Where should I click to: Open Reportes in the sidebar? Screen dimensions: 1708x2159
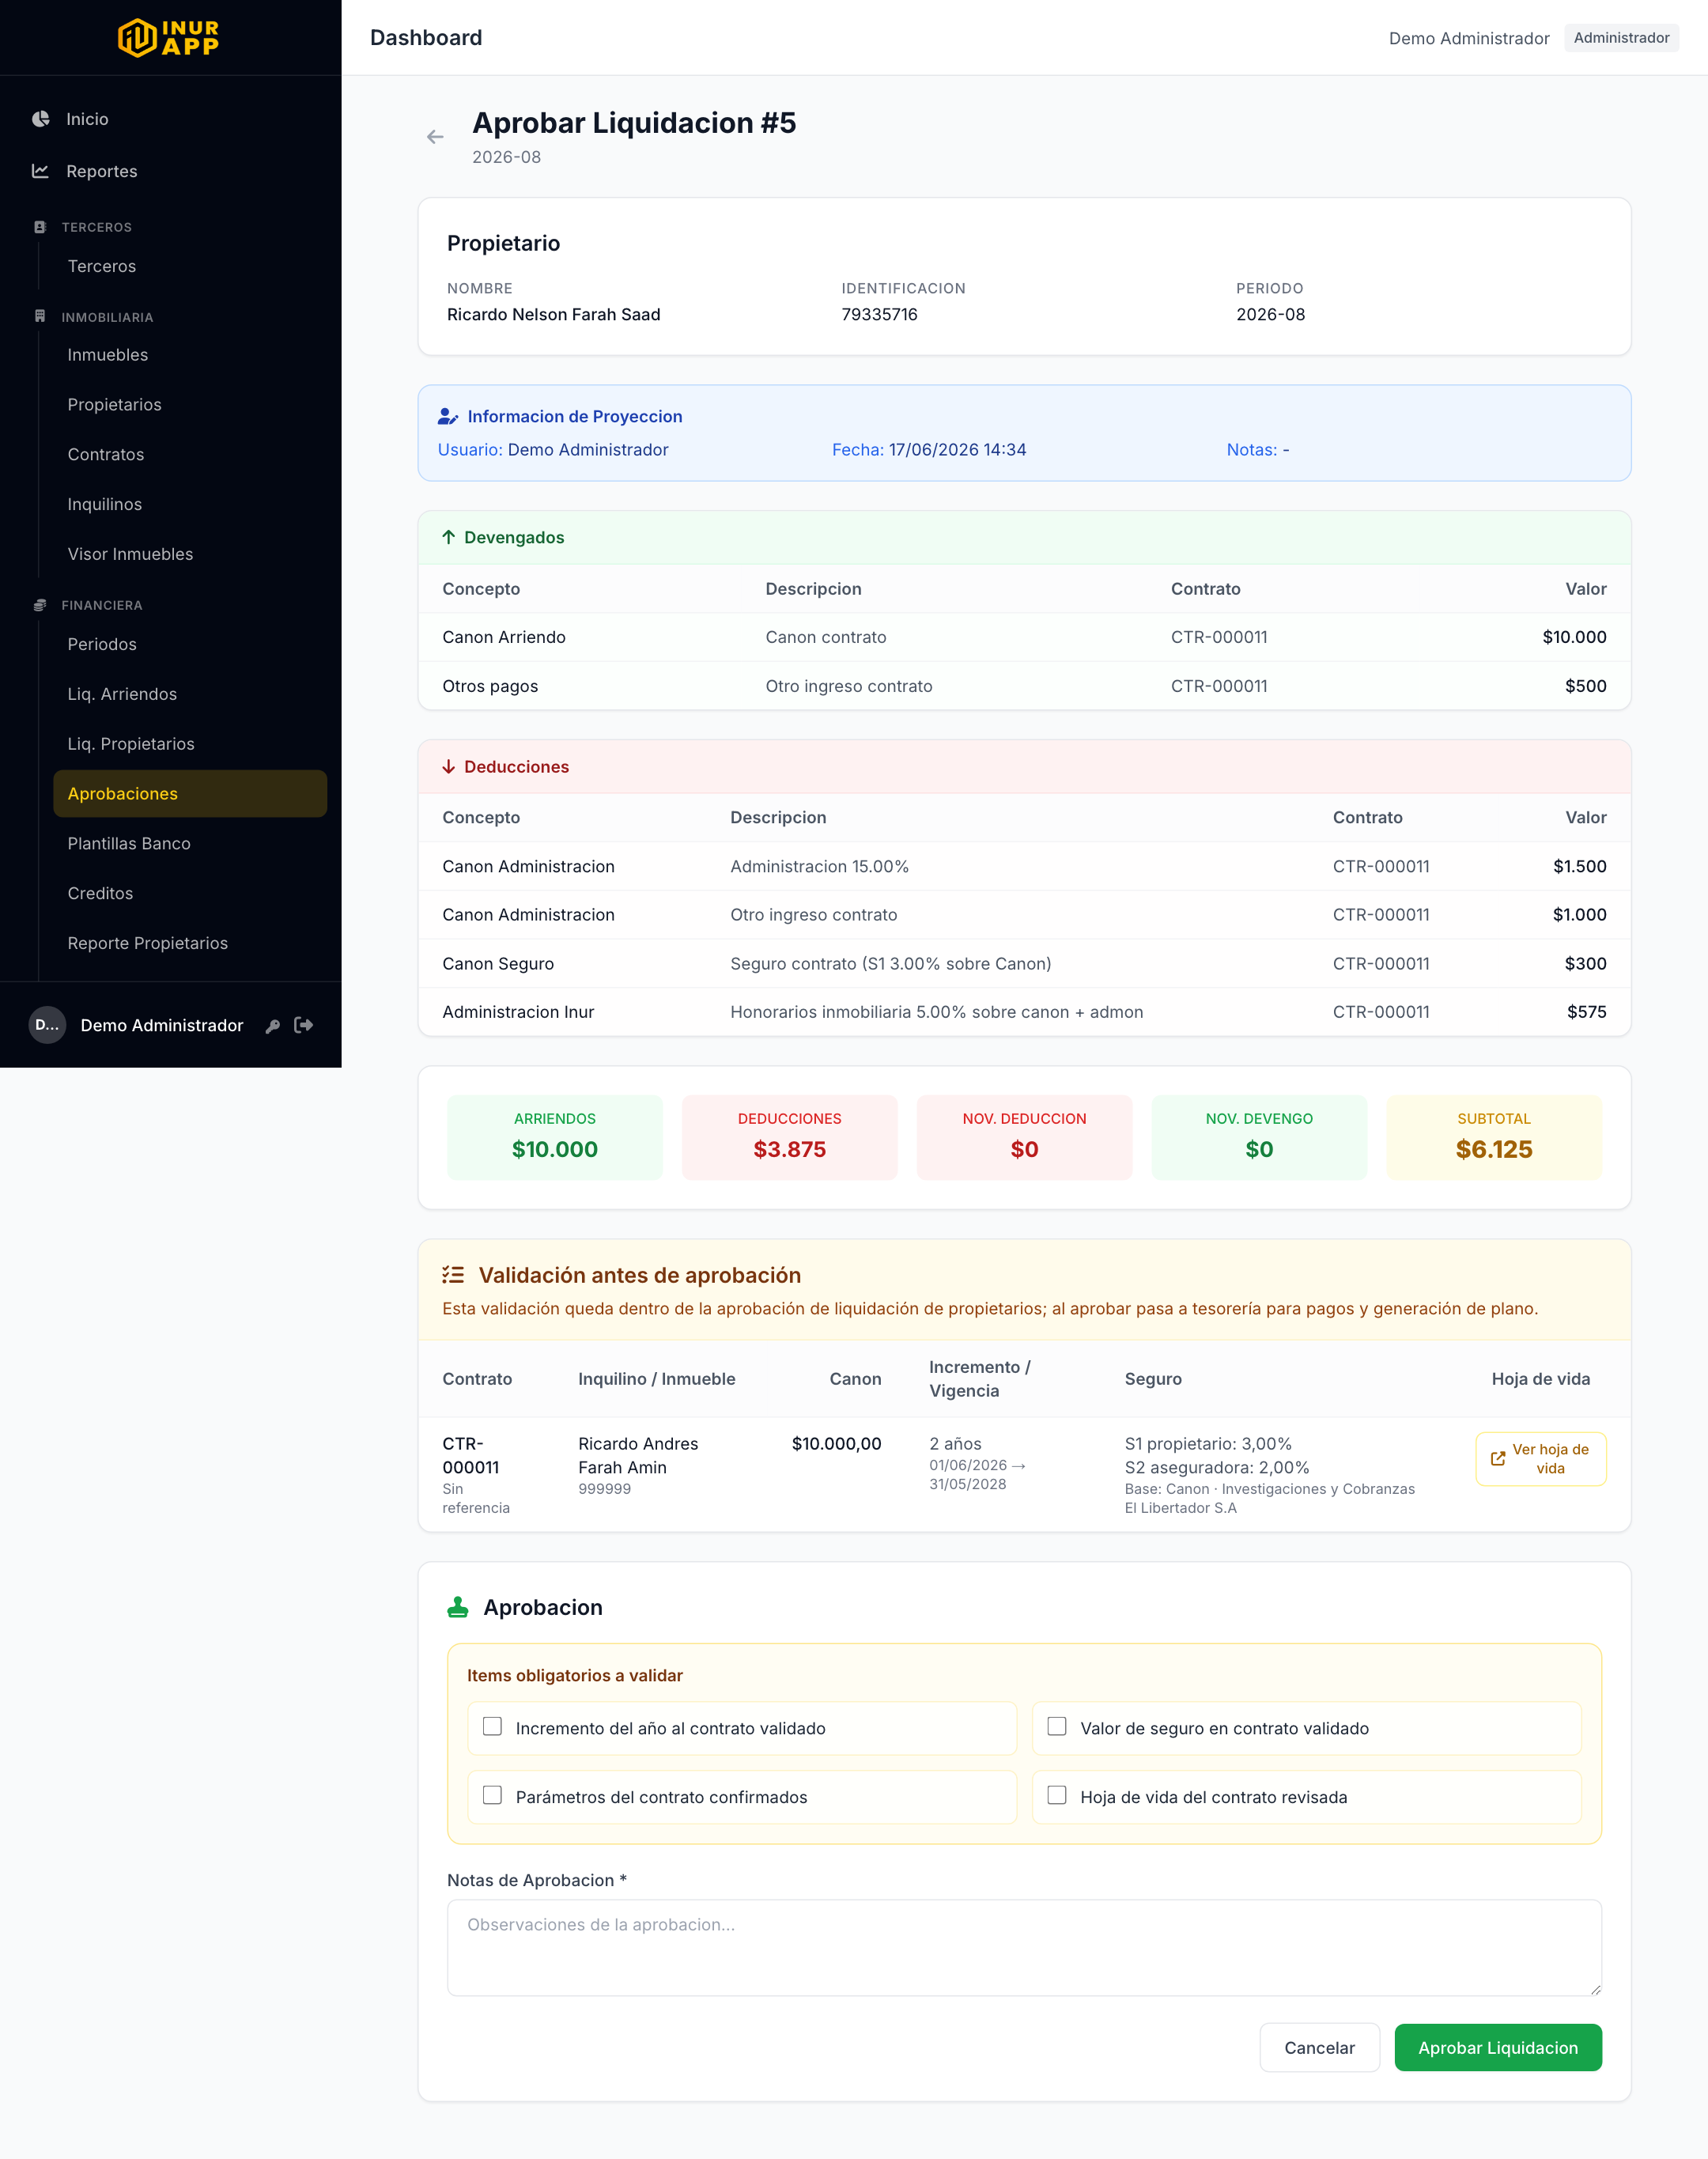tap(170, 171)
